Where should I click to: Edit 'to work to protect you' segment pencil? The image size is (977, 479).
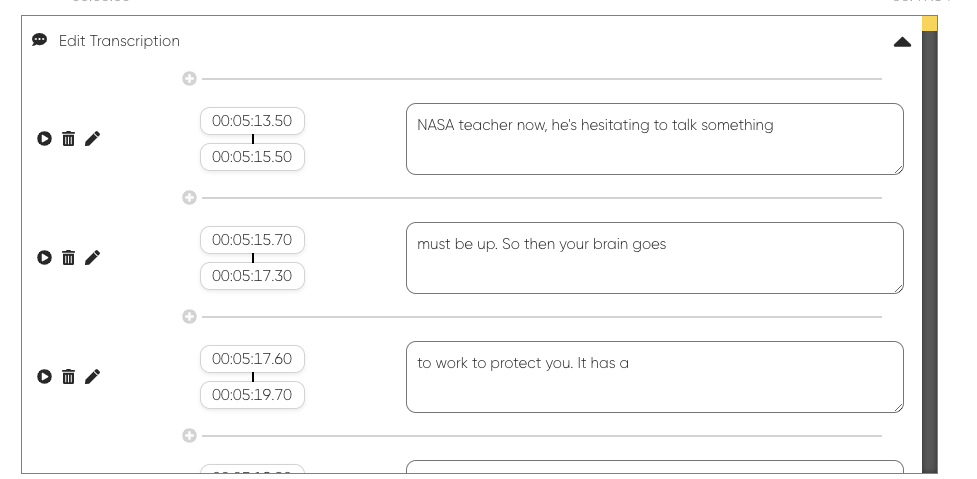point(92,377)
